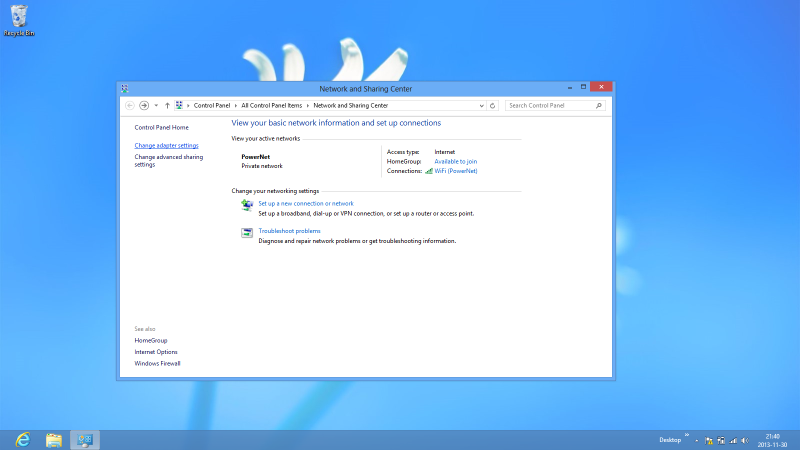Click the volume speaker tray icon
The width and height of the screenshot is (800, 450).
point(744,440)
